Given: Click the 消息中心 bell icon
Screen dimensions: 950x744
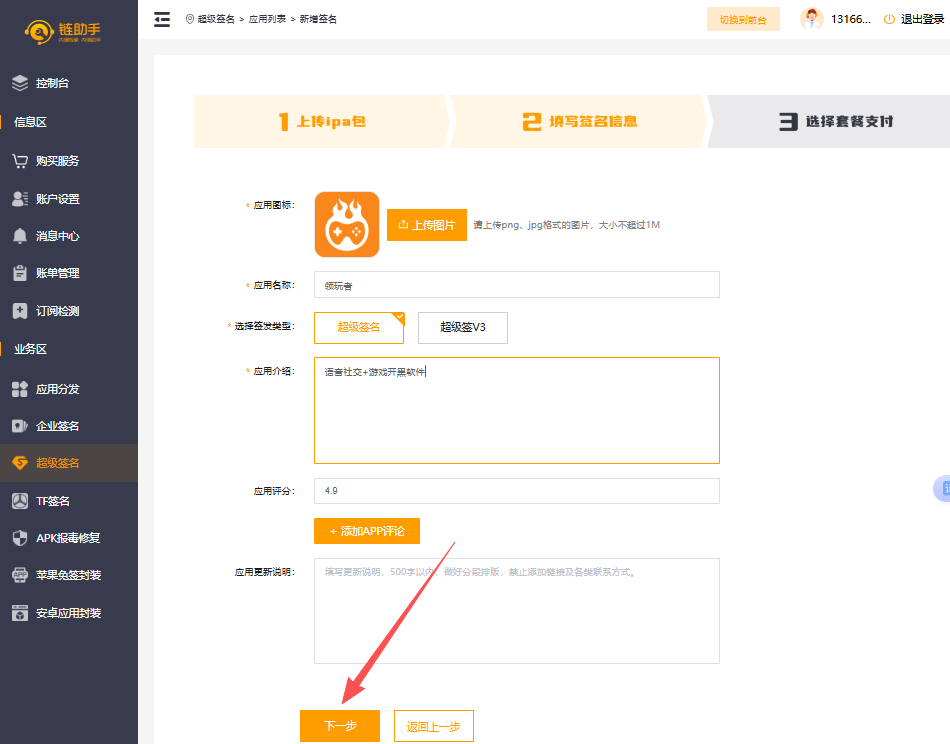Looking at the screenshot, I should pos(20,236).
